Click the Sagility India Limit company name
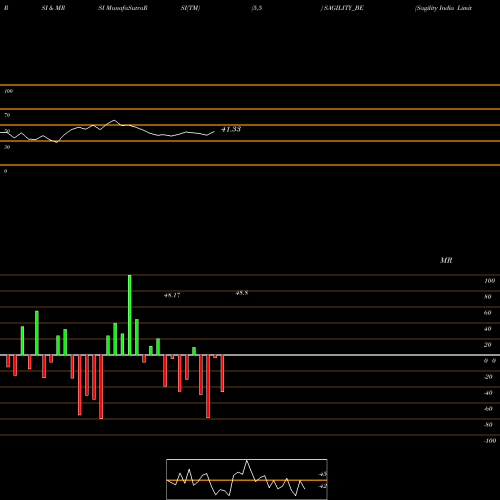The width and height of the screenshot is (500, 500). click(x=443, y=8)
